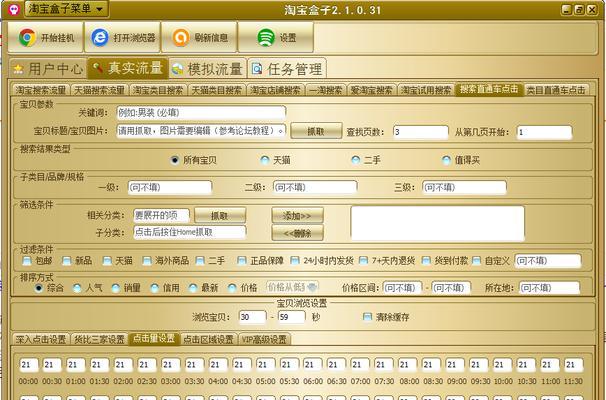Image resolution: width=606 pixels, height=400 pixels.
Task: Switch to the 模拟流量 tab
Action: click(x=207, y=69)
